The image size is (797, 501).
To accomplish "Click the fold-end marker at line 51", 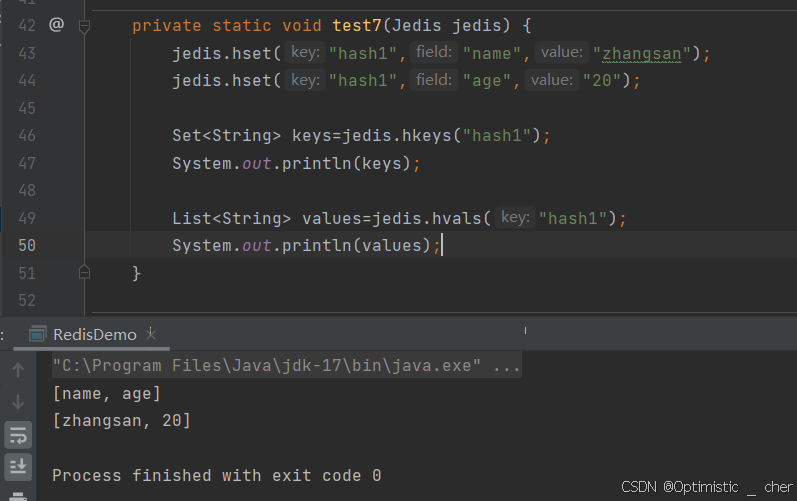I will 84,273.
